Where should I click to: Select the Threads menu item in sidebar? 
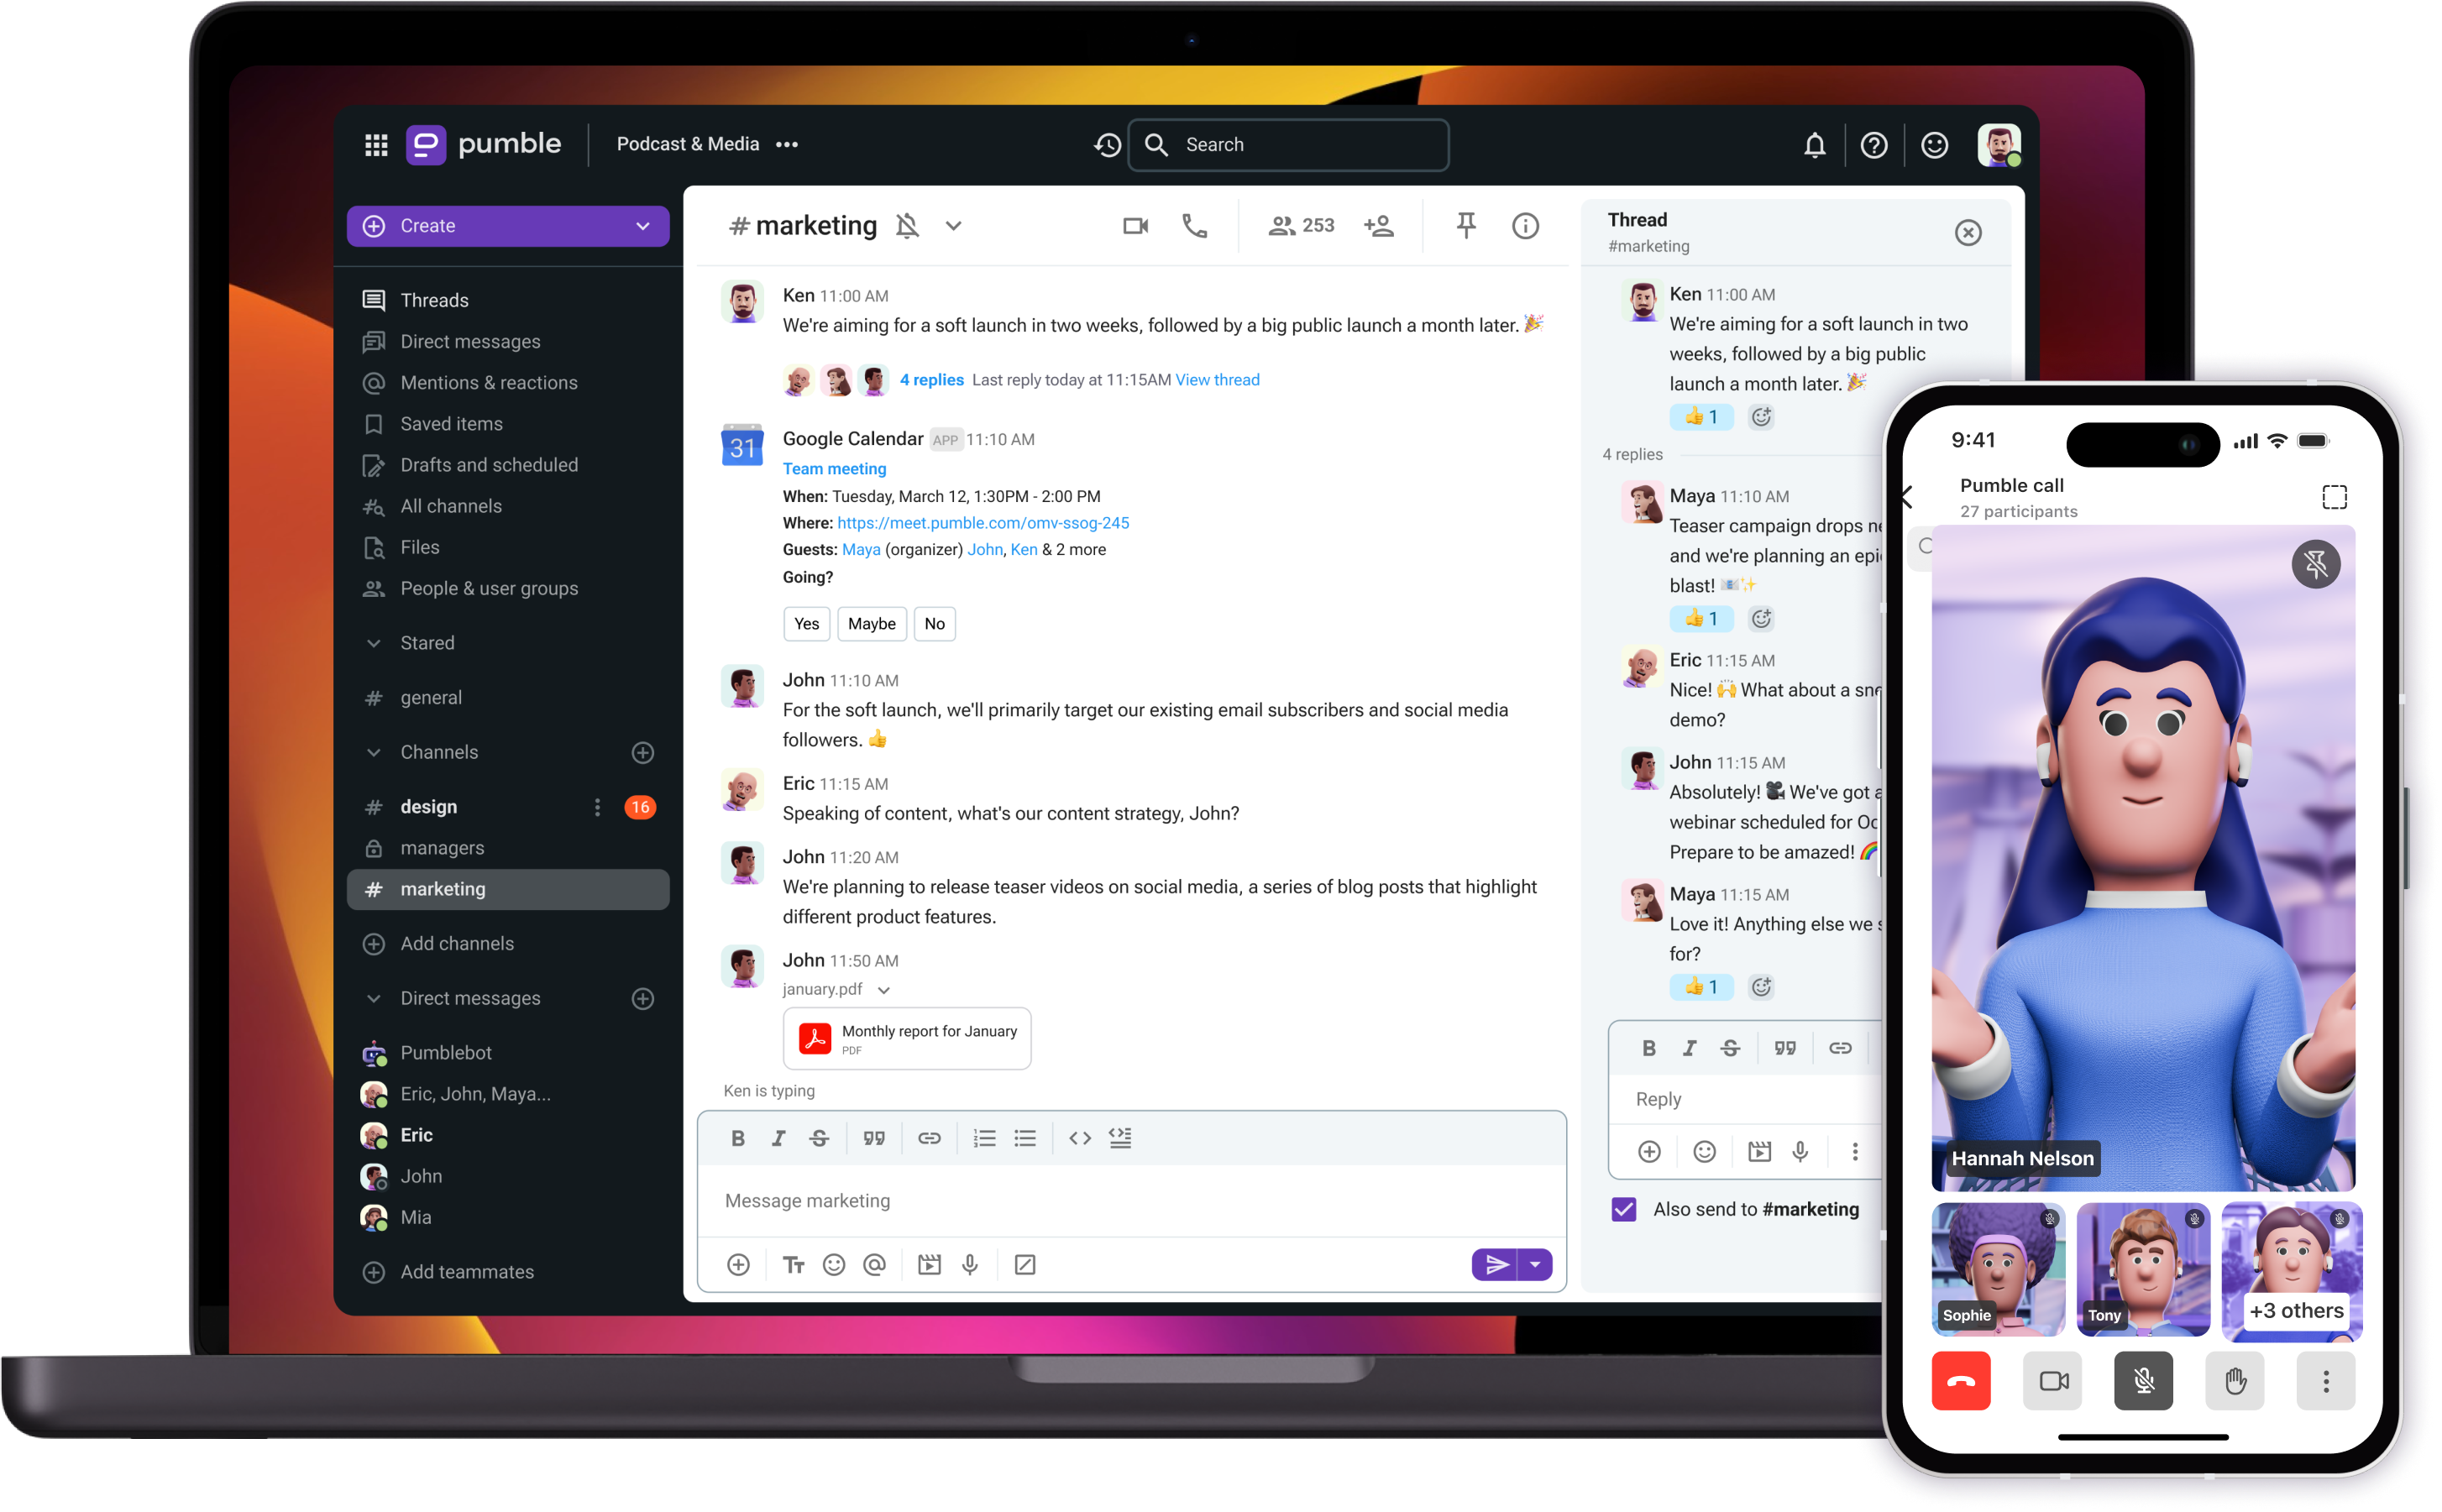[432, 298]
